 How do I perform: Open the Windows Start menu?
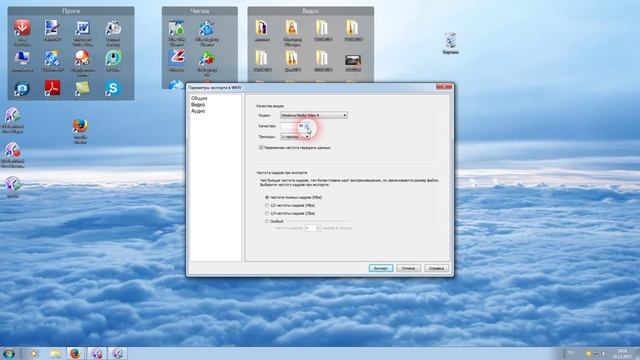[x=9, y=353]
